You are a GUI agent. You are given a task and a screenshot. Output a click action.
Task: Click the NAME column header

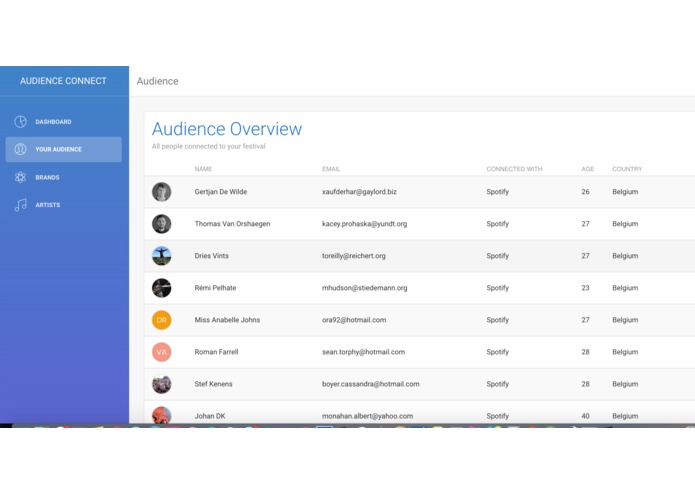pos(203,169)
